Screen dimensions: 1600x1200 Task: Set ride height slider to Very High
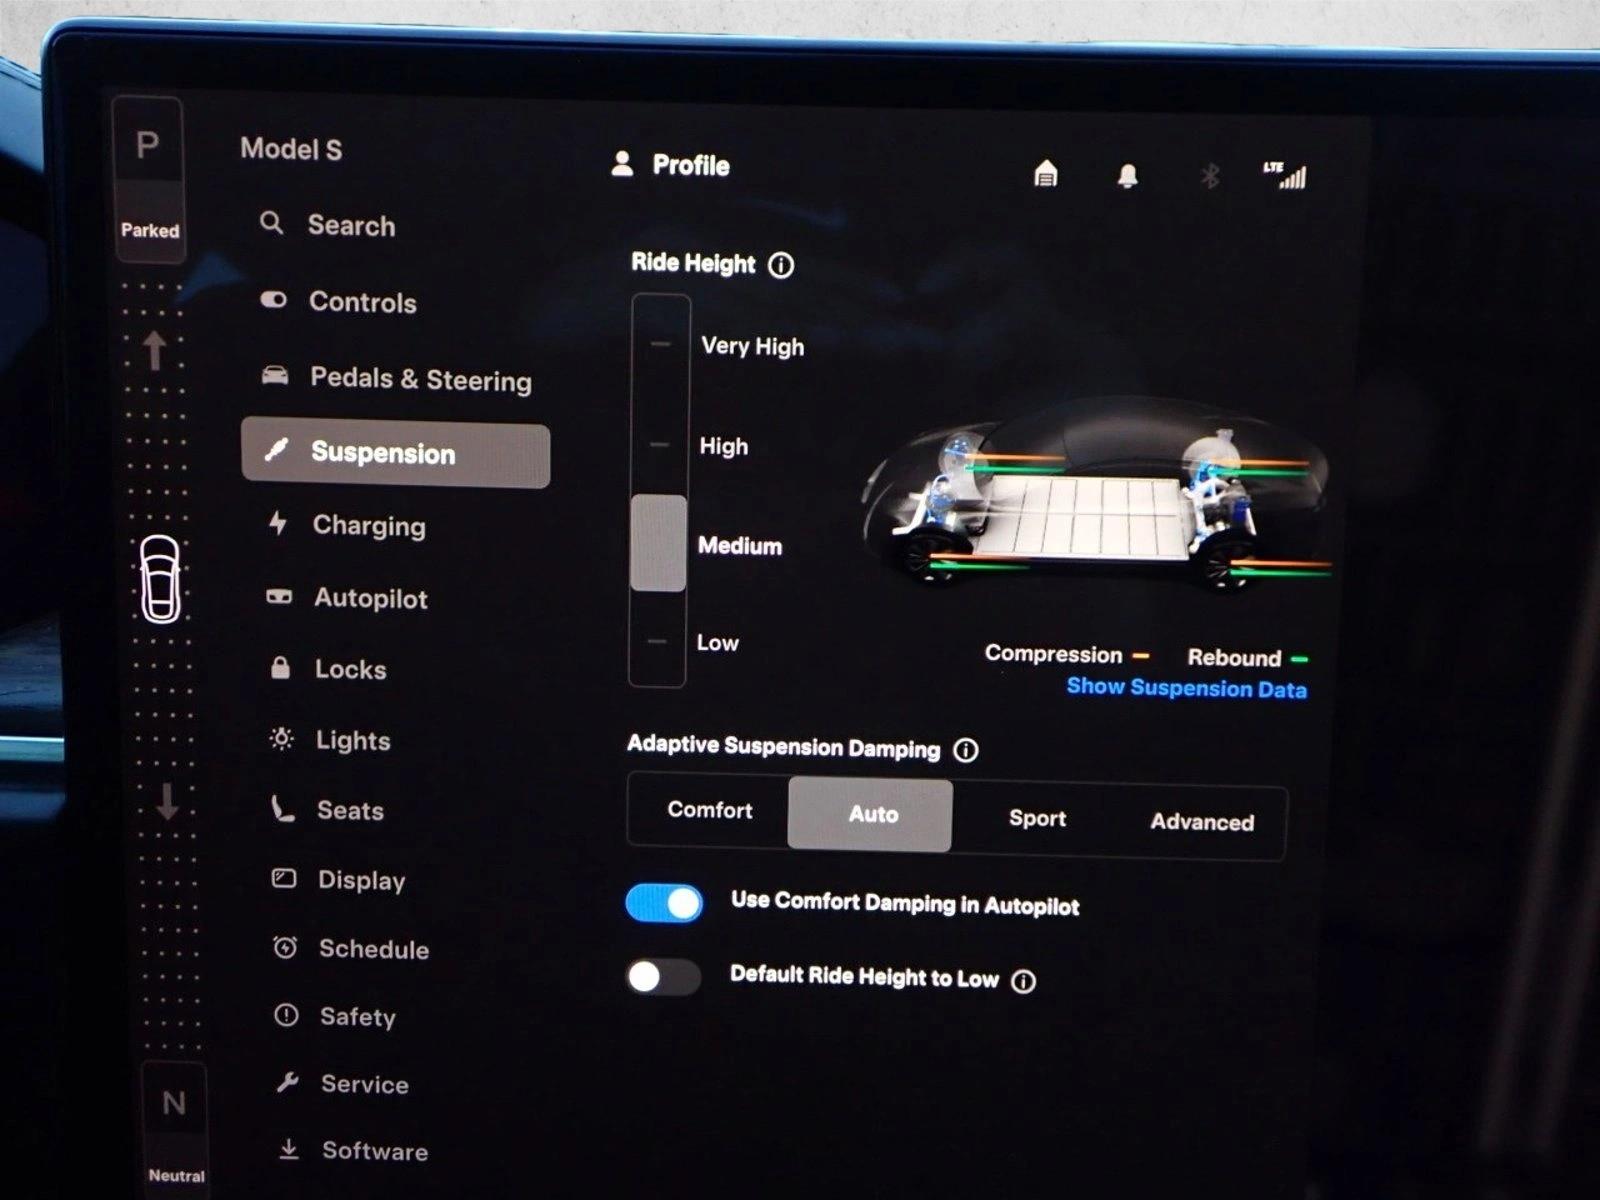[x=660, y=344]
